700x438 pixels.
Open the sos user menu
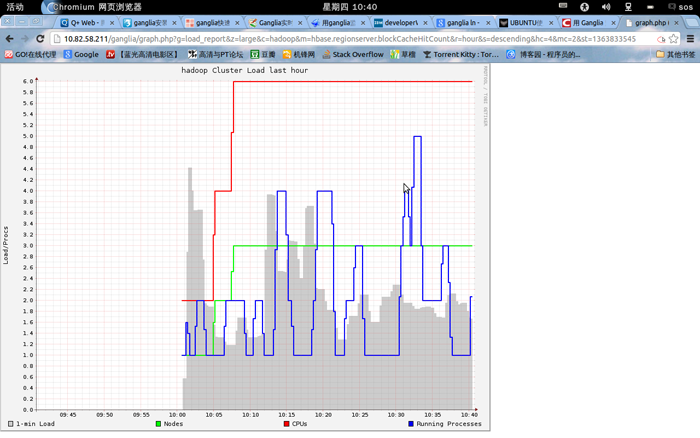click(680, 7)
